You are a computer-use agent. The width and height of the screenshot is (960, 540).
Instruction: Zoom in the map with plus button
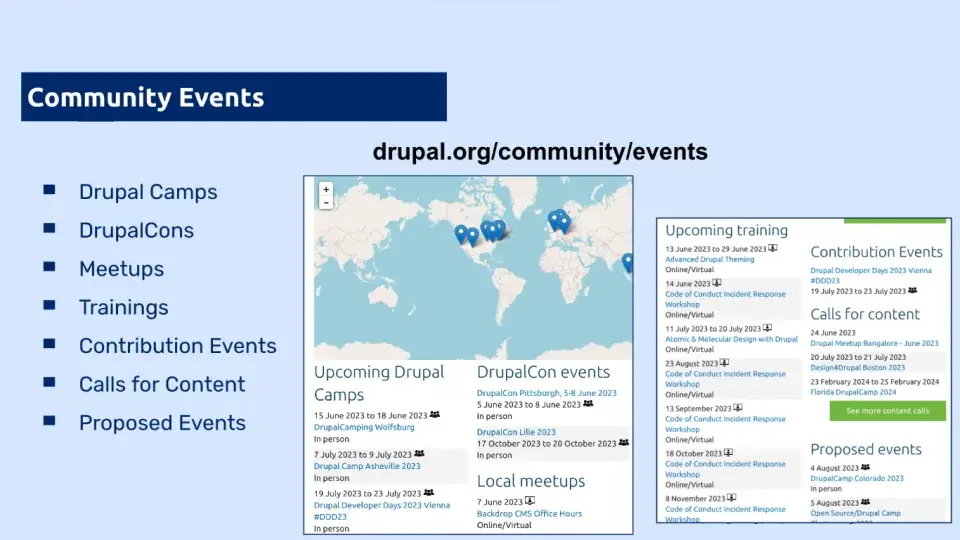[x=326, y=189]
